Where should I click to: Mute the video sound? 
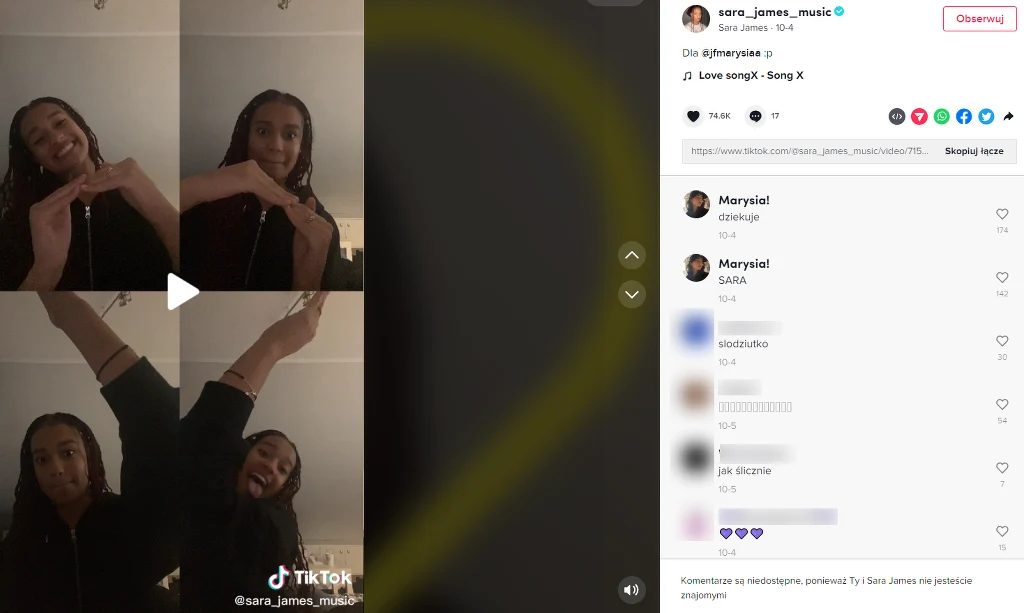(632, 589)
